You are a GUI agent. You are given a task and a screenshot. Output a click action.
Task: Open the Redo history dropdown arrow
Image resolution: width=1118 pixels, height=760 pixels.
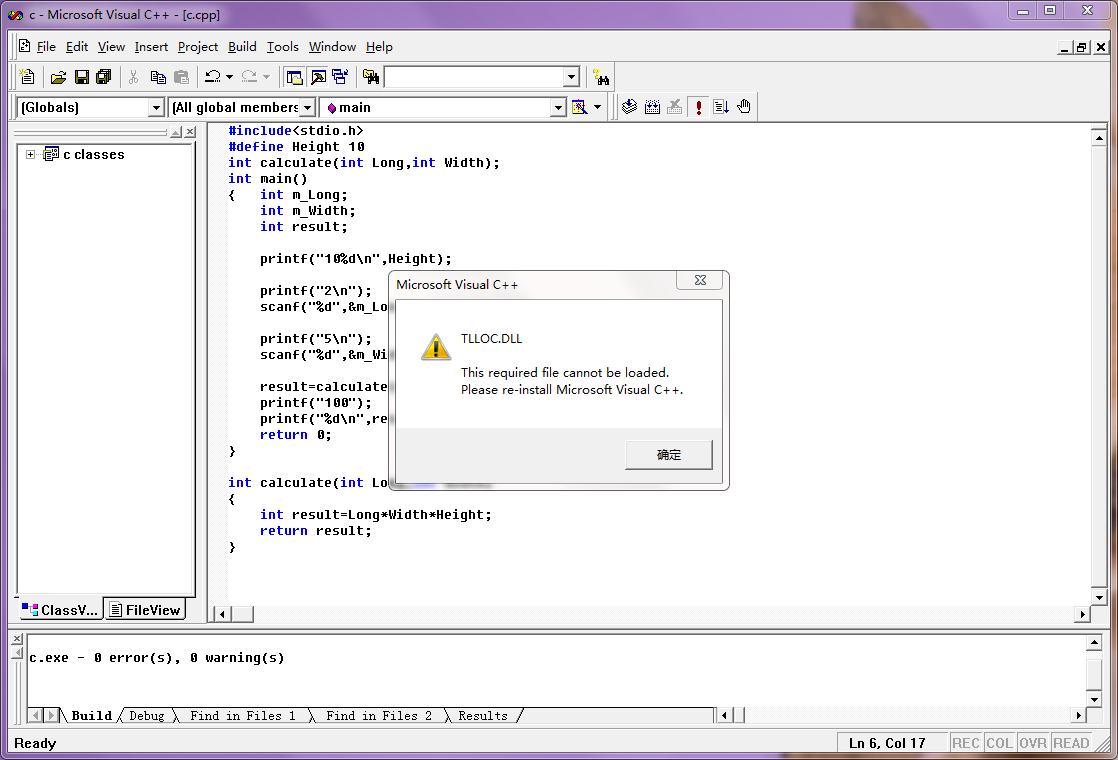click(x=266, y=77)
